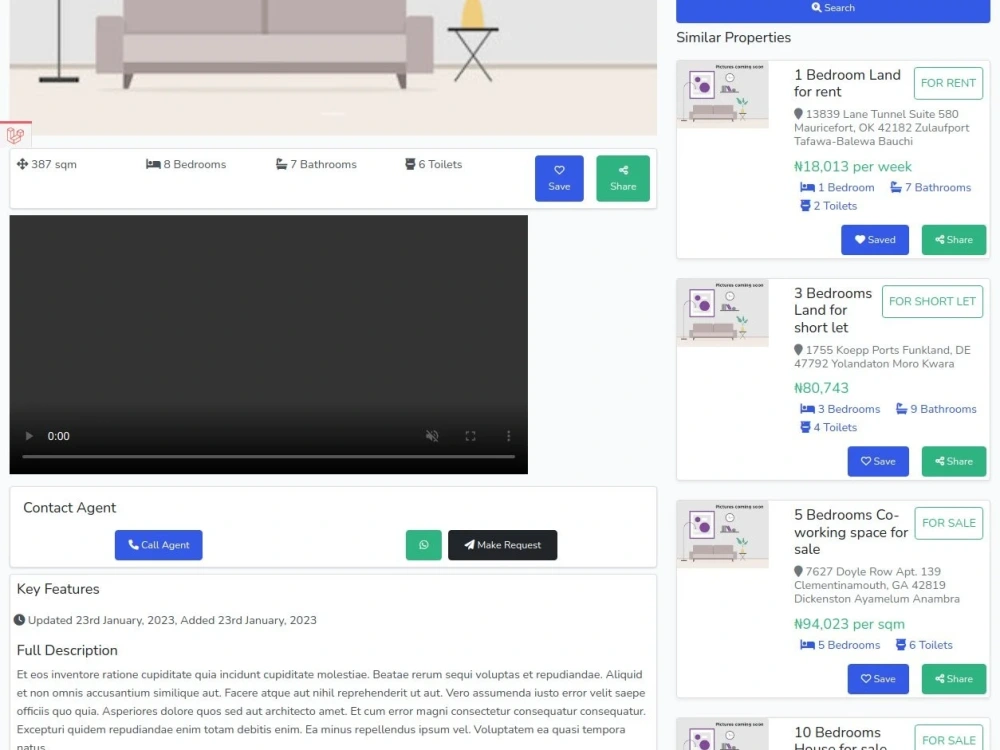Click the 7627 Doyle Row address
1000x750 pixels.
coord(877,585)
